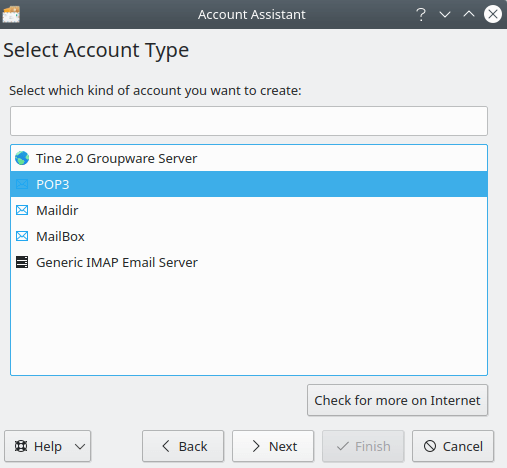Click the envelope icon beside POP3
The height and width of the screenshot is (468, 507).
point(22,184)
